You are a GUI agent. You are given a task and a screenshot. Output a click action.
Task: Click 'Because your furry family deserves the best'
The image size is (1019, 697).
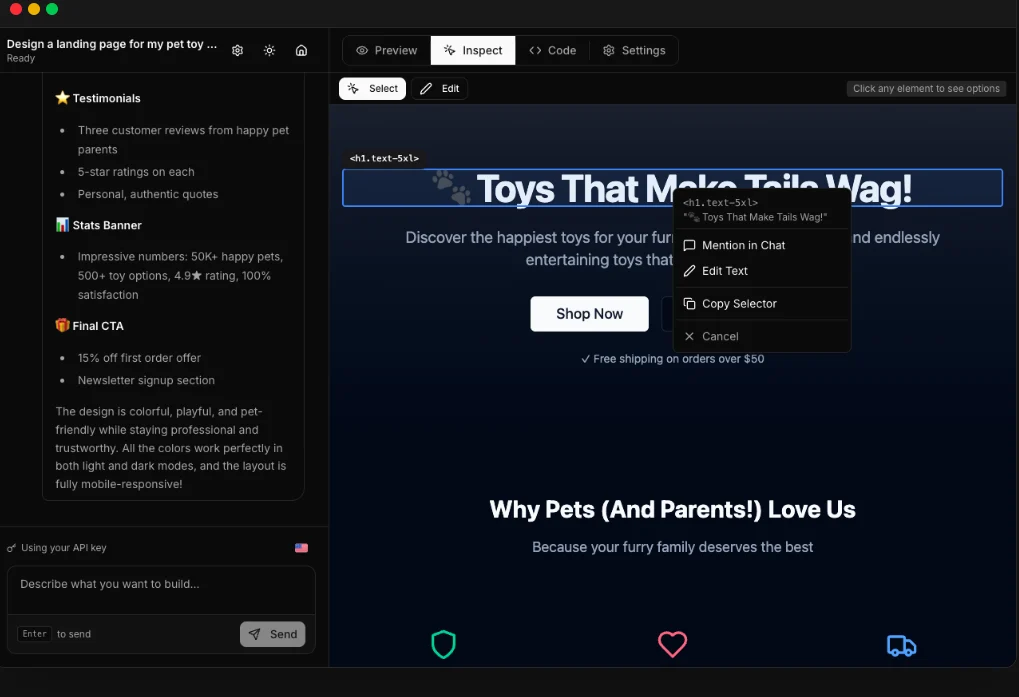point(672,547)
